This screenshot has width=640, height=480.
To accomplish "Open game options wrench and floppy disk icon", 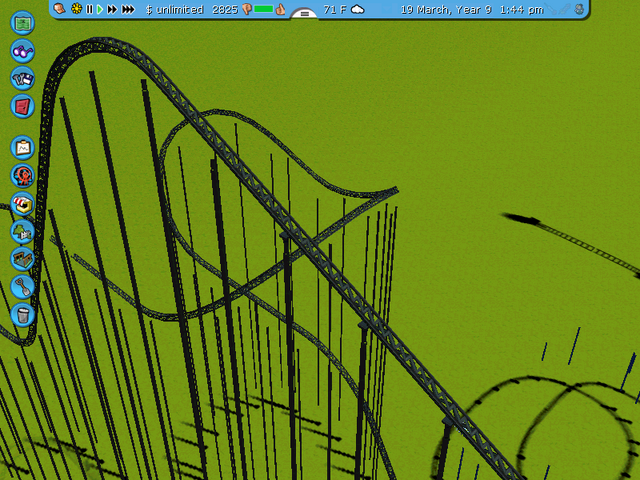I will 22,78.
